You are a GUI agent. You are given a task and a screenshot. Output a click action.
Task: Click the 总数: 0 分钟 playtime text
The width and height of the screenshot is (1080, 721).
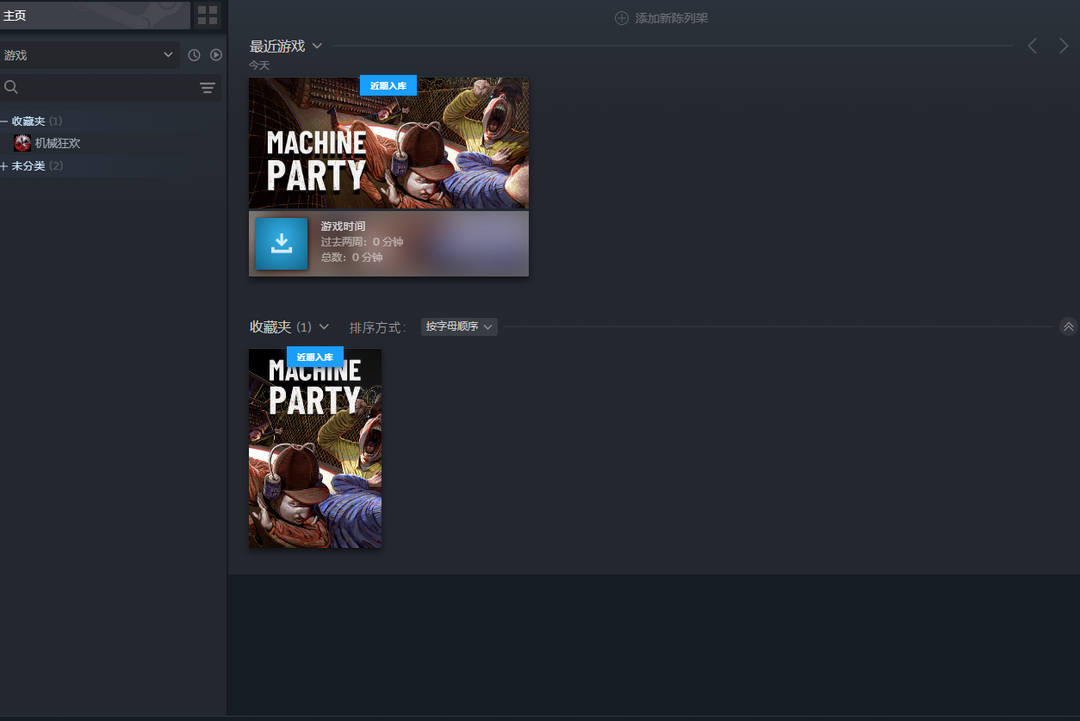point(351,258)
